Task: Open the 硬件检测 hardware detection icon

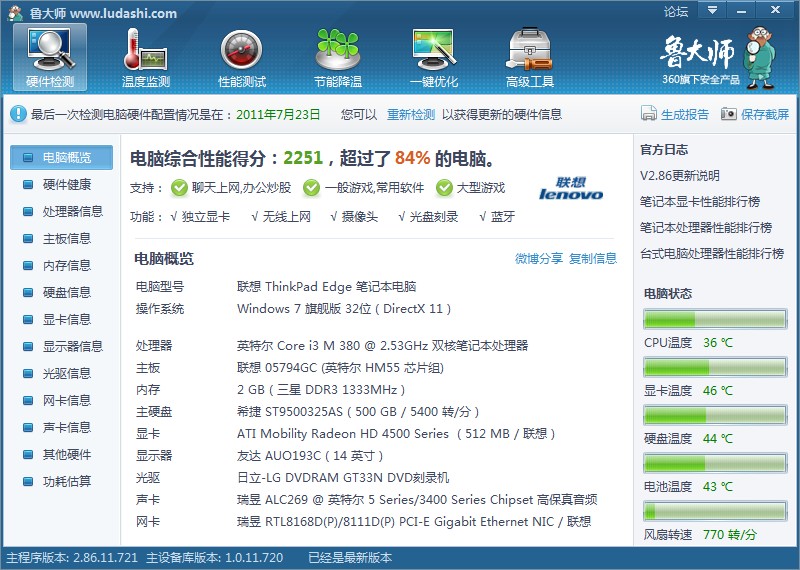Action: point(50,57)
